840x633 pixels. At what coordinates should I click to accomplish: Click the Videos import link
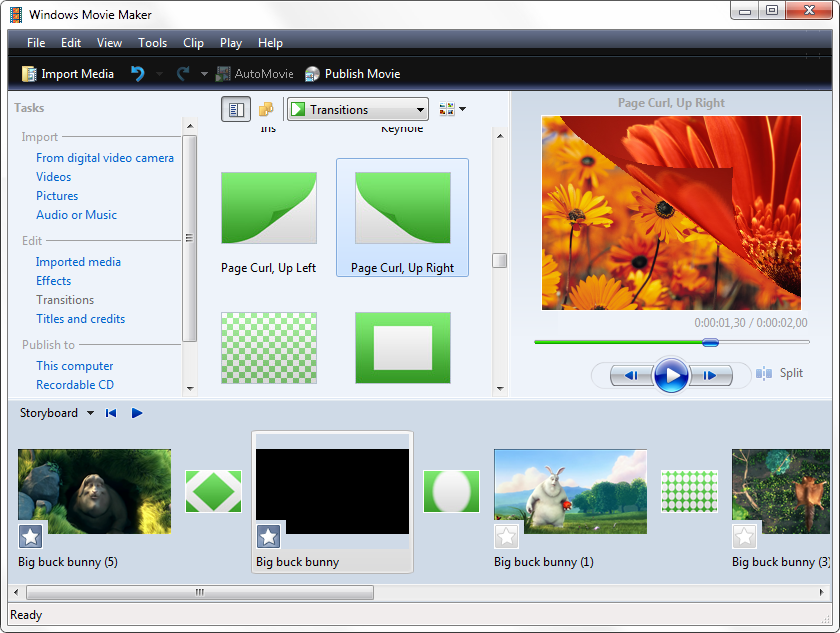tap(54, 177)
